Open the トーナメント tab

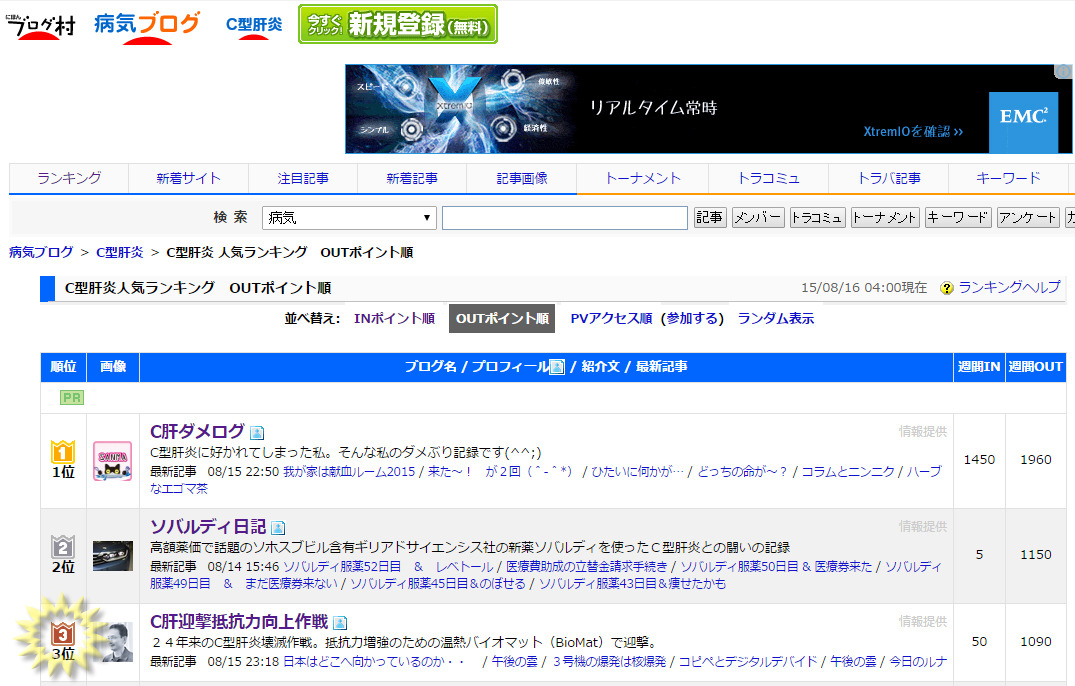(x=642, y=178)
